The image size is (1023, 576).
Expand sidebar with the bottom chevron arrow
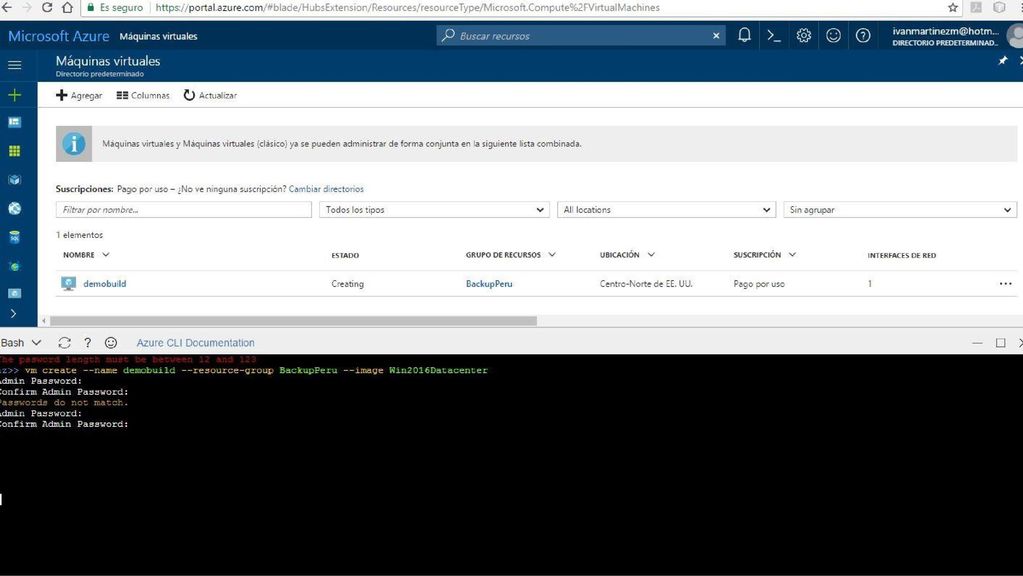(13, 313)
